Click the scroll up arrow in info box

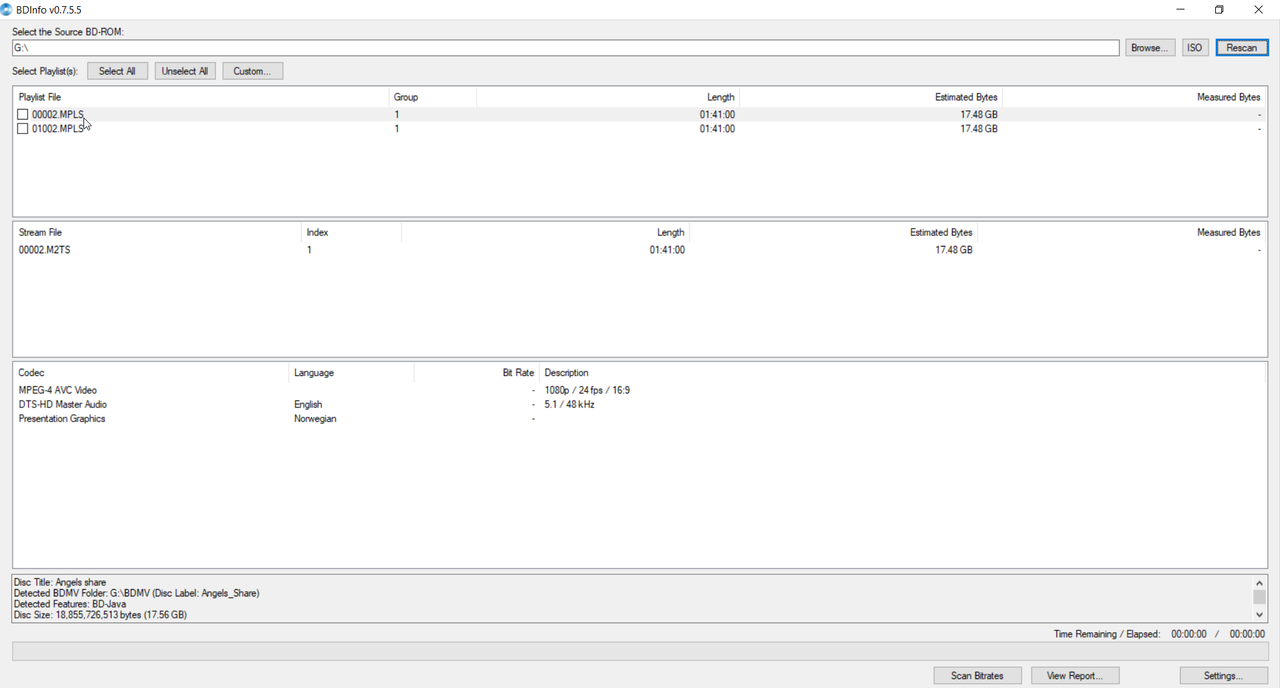coord(1259,583)
